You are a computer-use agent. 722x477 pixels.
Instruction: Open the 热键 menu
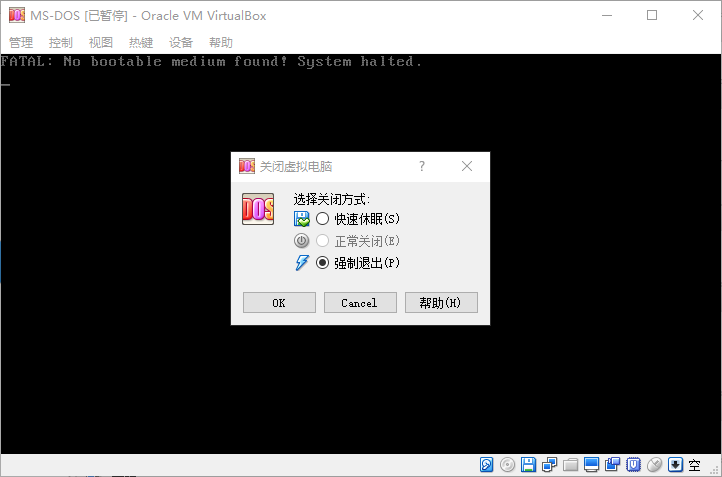[x=141, y=43]
